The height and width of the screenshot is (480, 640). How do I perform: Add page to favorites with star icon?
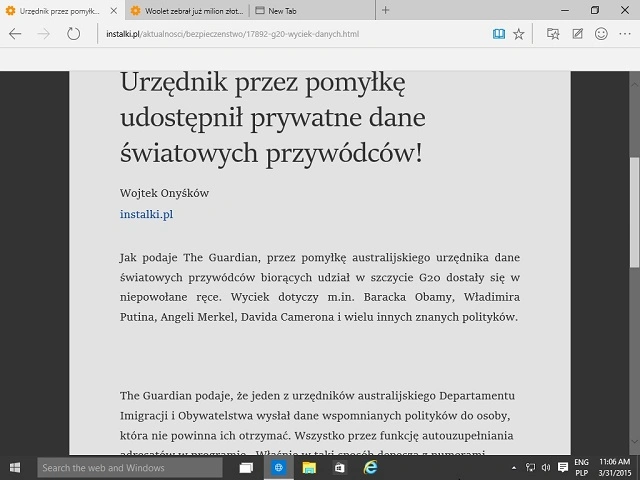tap(518, 34)
